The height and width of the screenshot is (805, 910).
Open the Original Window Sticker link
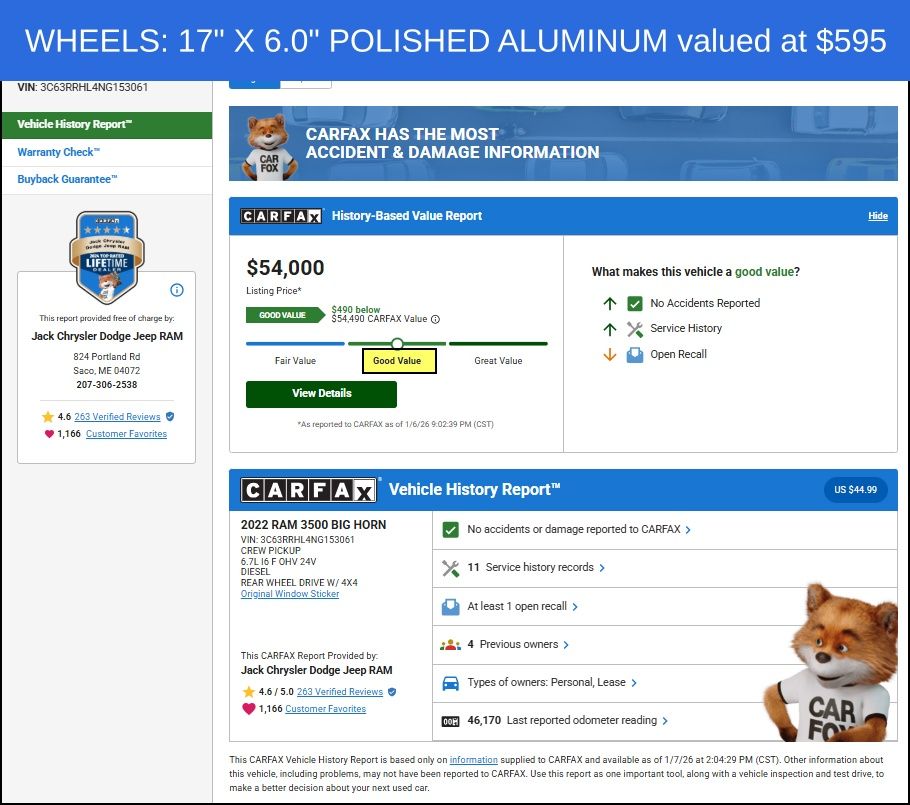290,594
